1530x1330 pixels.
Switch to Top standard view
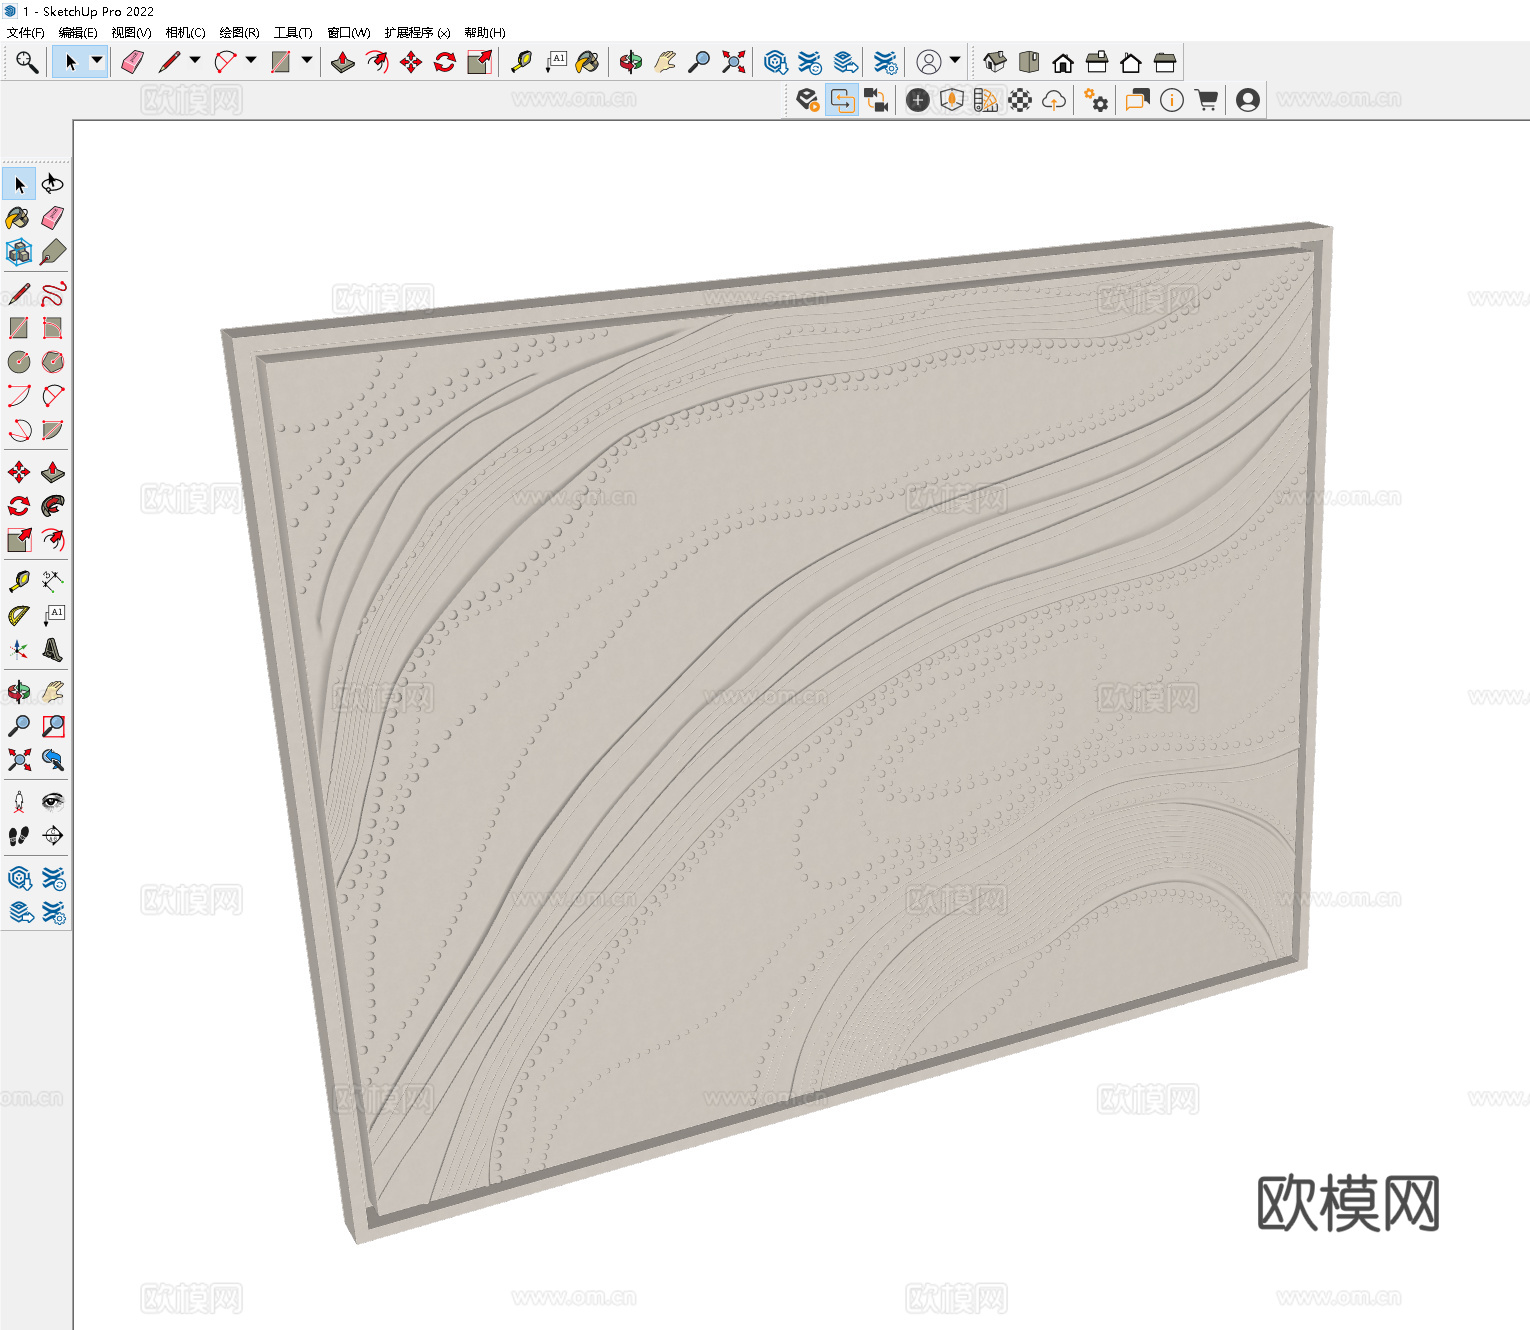point(1029,62)
